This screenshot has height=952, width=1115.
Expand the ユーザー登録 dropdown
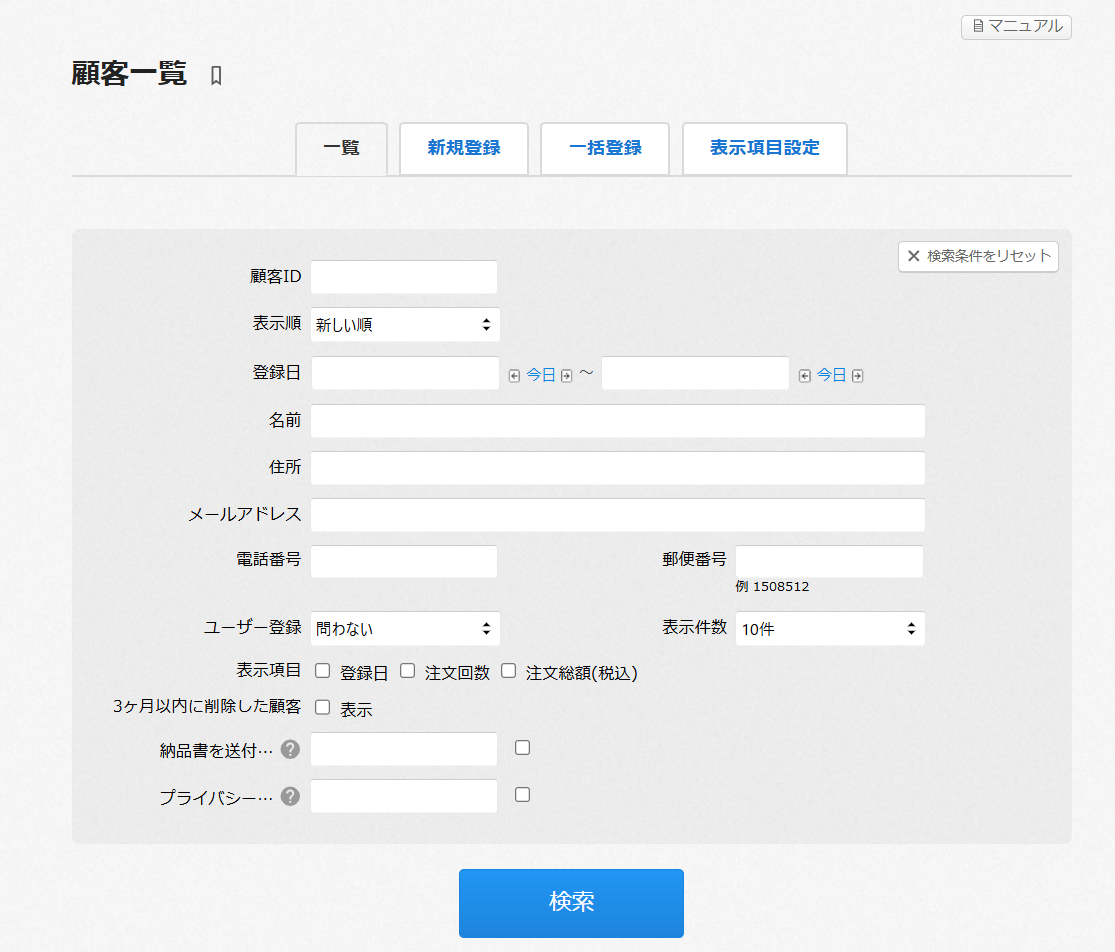click(x=405, y=629)
